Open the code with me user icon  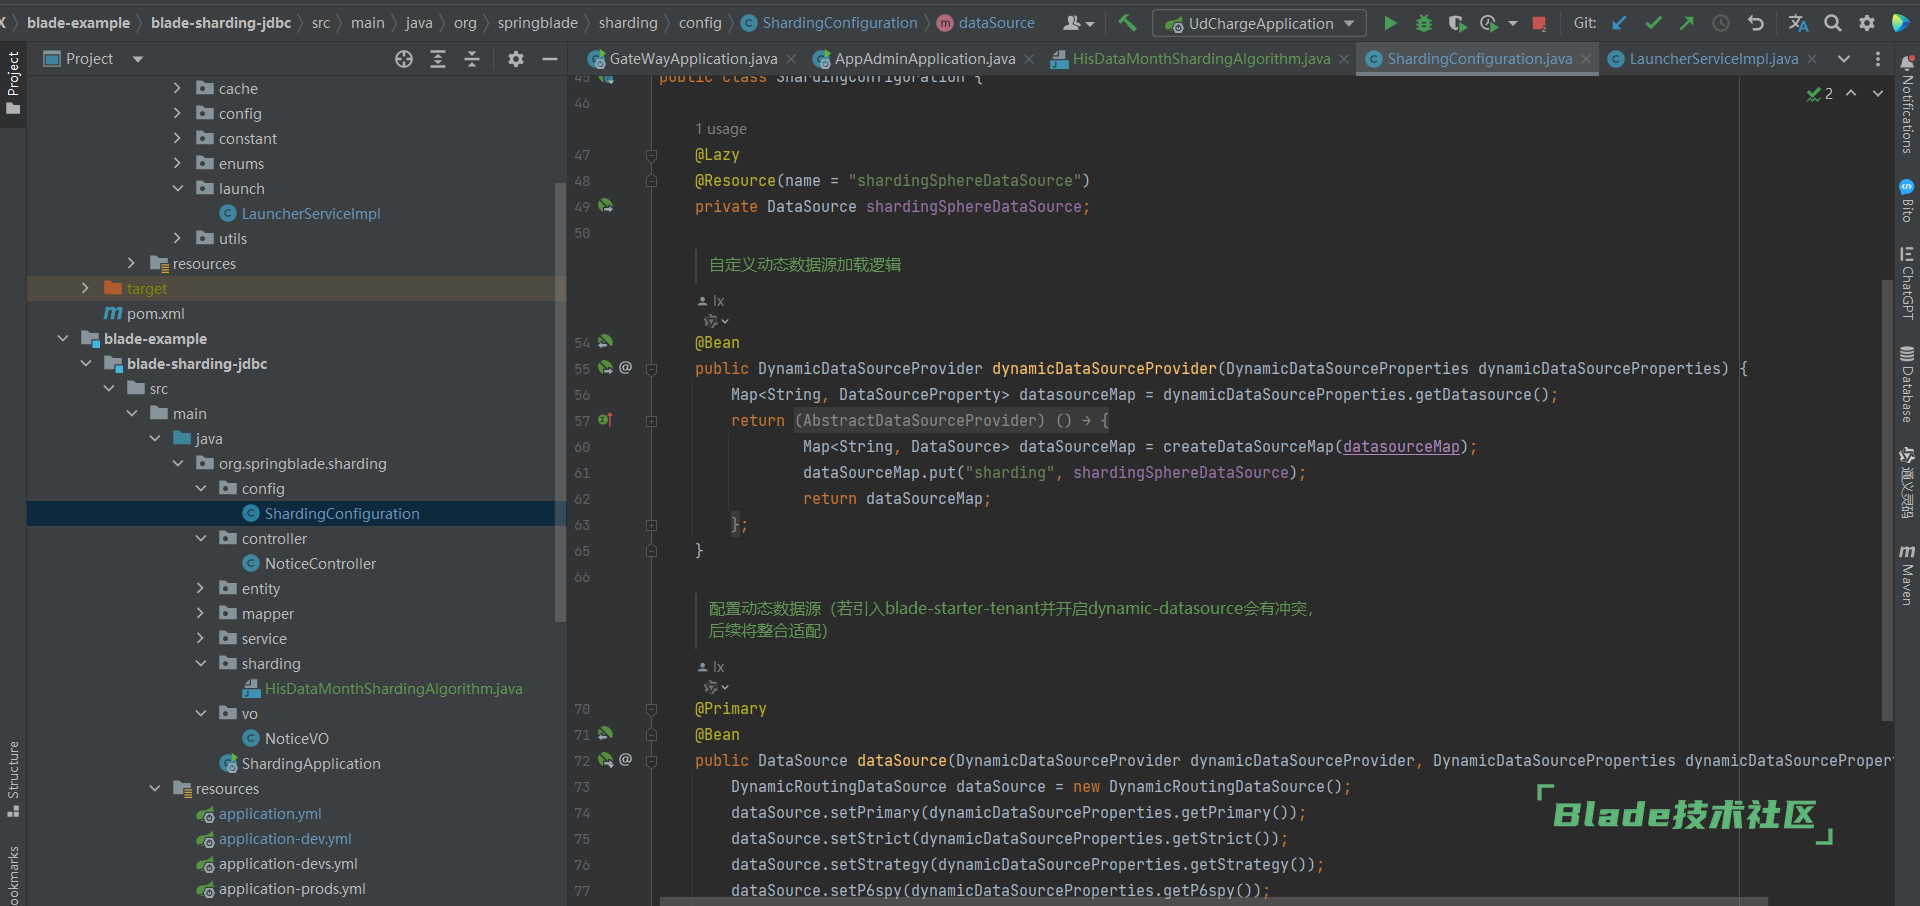pyautogui.click(x=1078, y=23)
